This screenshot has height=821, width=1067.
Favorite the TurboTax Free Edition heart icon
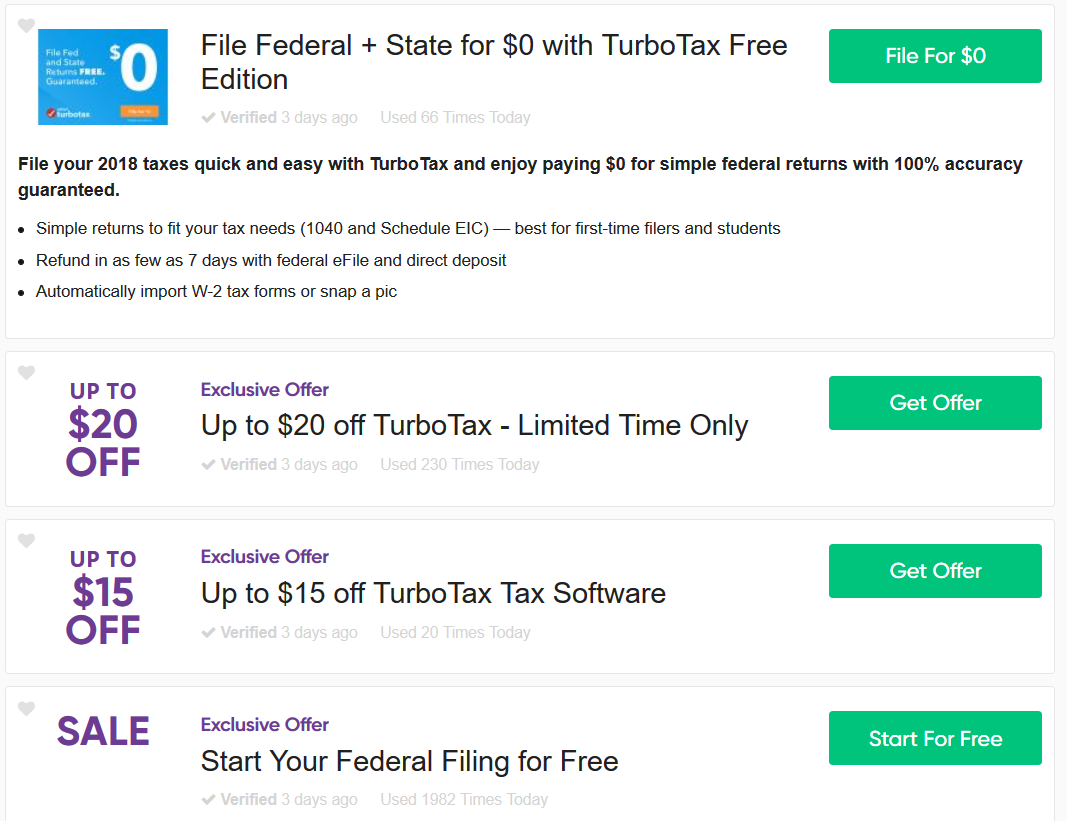[x=26, y=26]
